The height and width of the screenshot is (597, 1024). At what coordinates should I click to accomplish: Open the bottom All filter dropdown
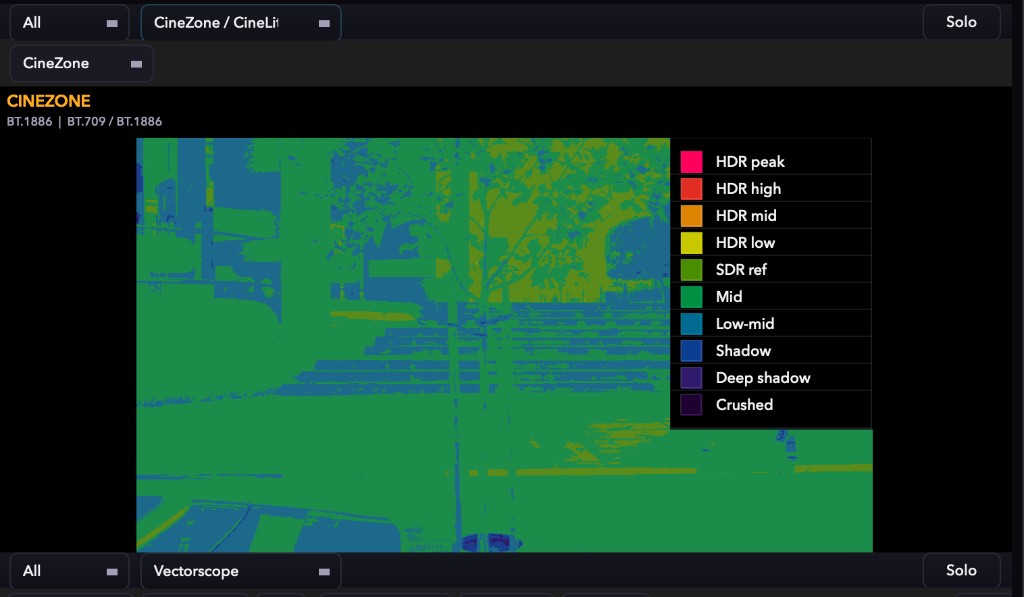[69, 571]
